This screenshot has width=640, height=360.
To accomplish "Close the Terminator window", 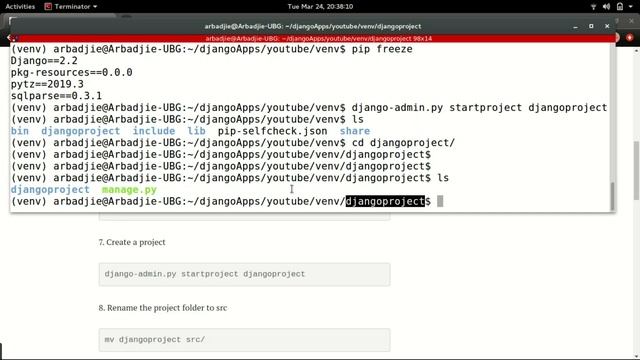I will pyautogui.click(x=607, y=26).
